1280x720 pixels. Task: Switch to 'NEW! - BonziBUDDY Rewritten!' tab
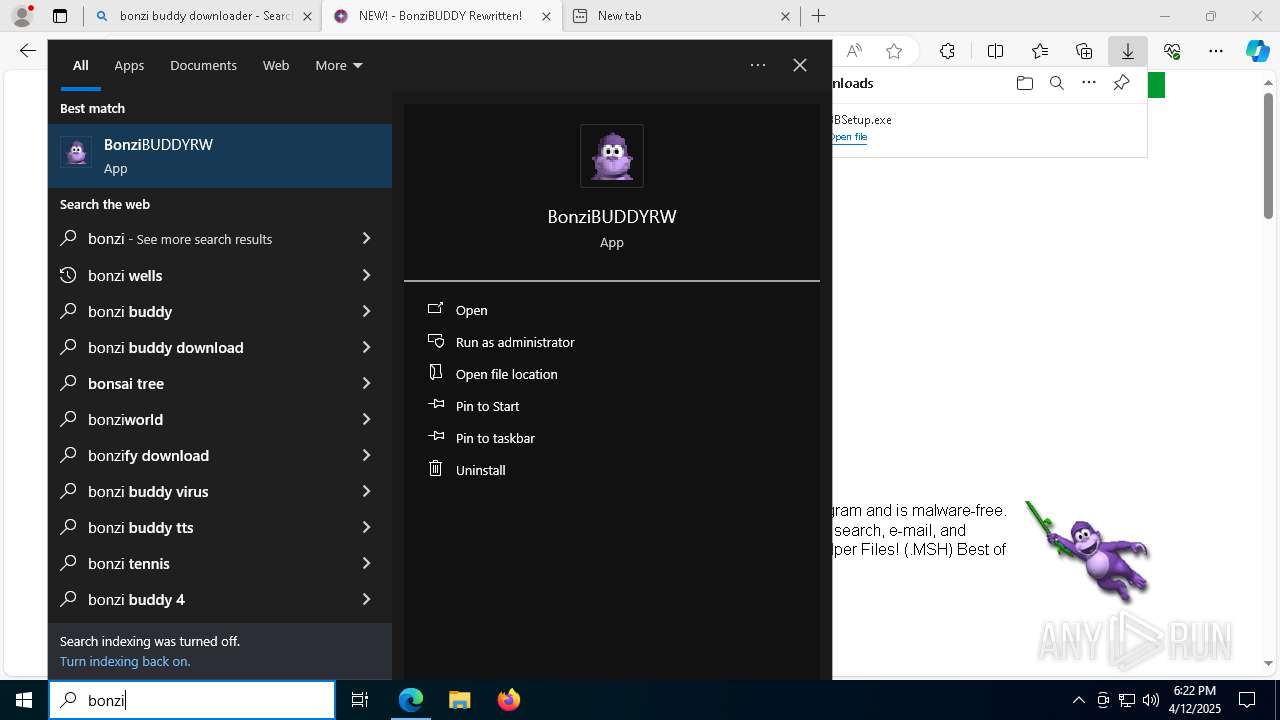[441, 16]
